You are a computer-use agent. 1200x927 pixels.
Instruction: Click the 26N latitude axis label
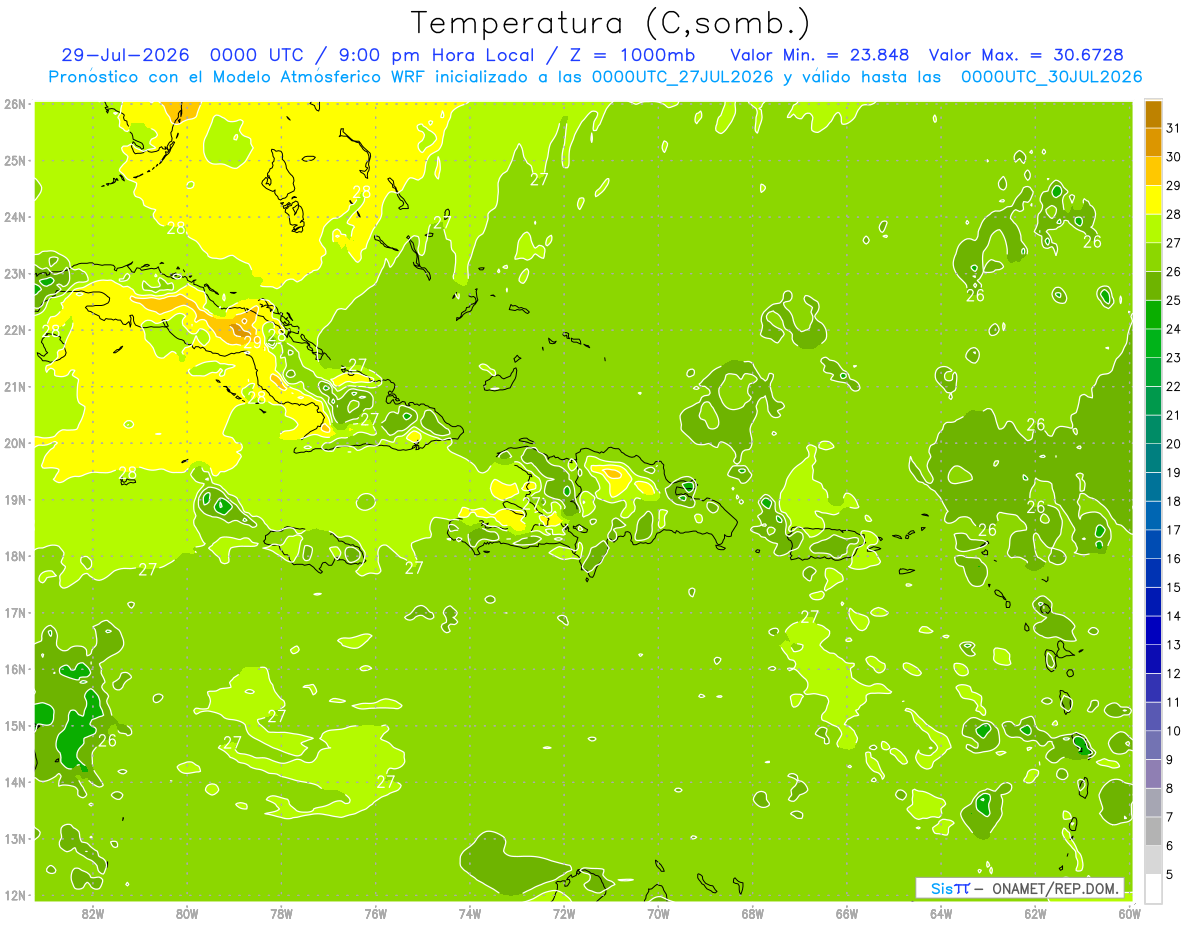[x=15, y=104]
